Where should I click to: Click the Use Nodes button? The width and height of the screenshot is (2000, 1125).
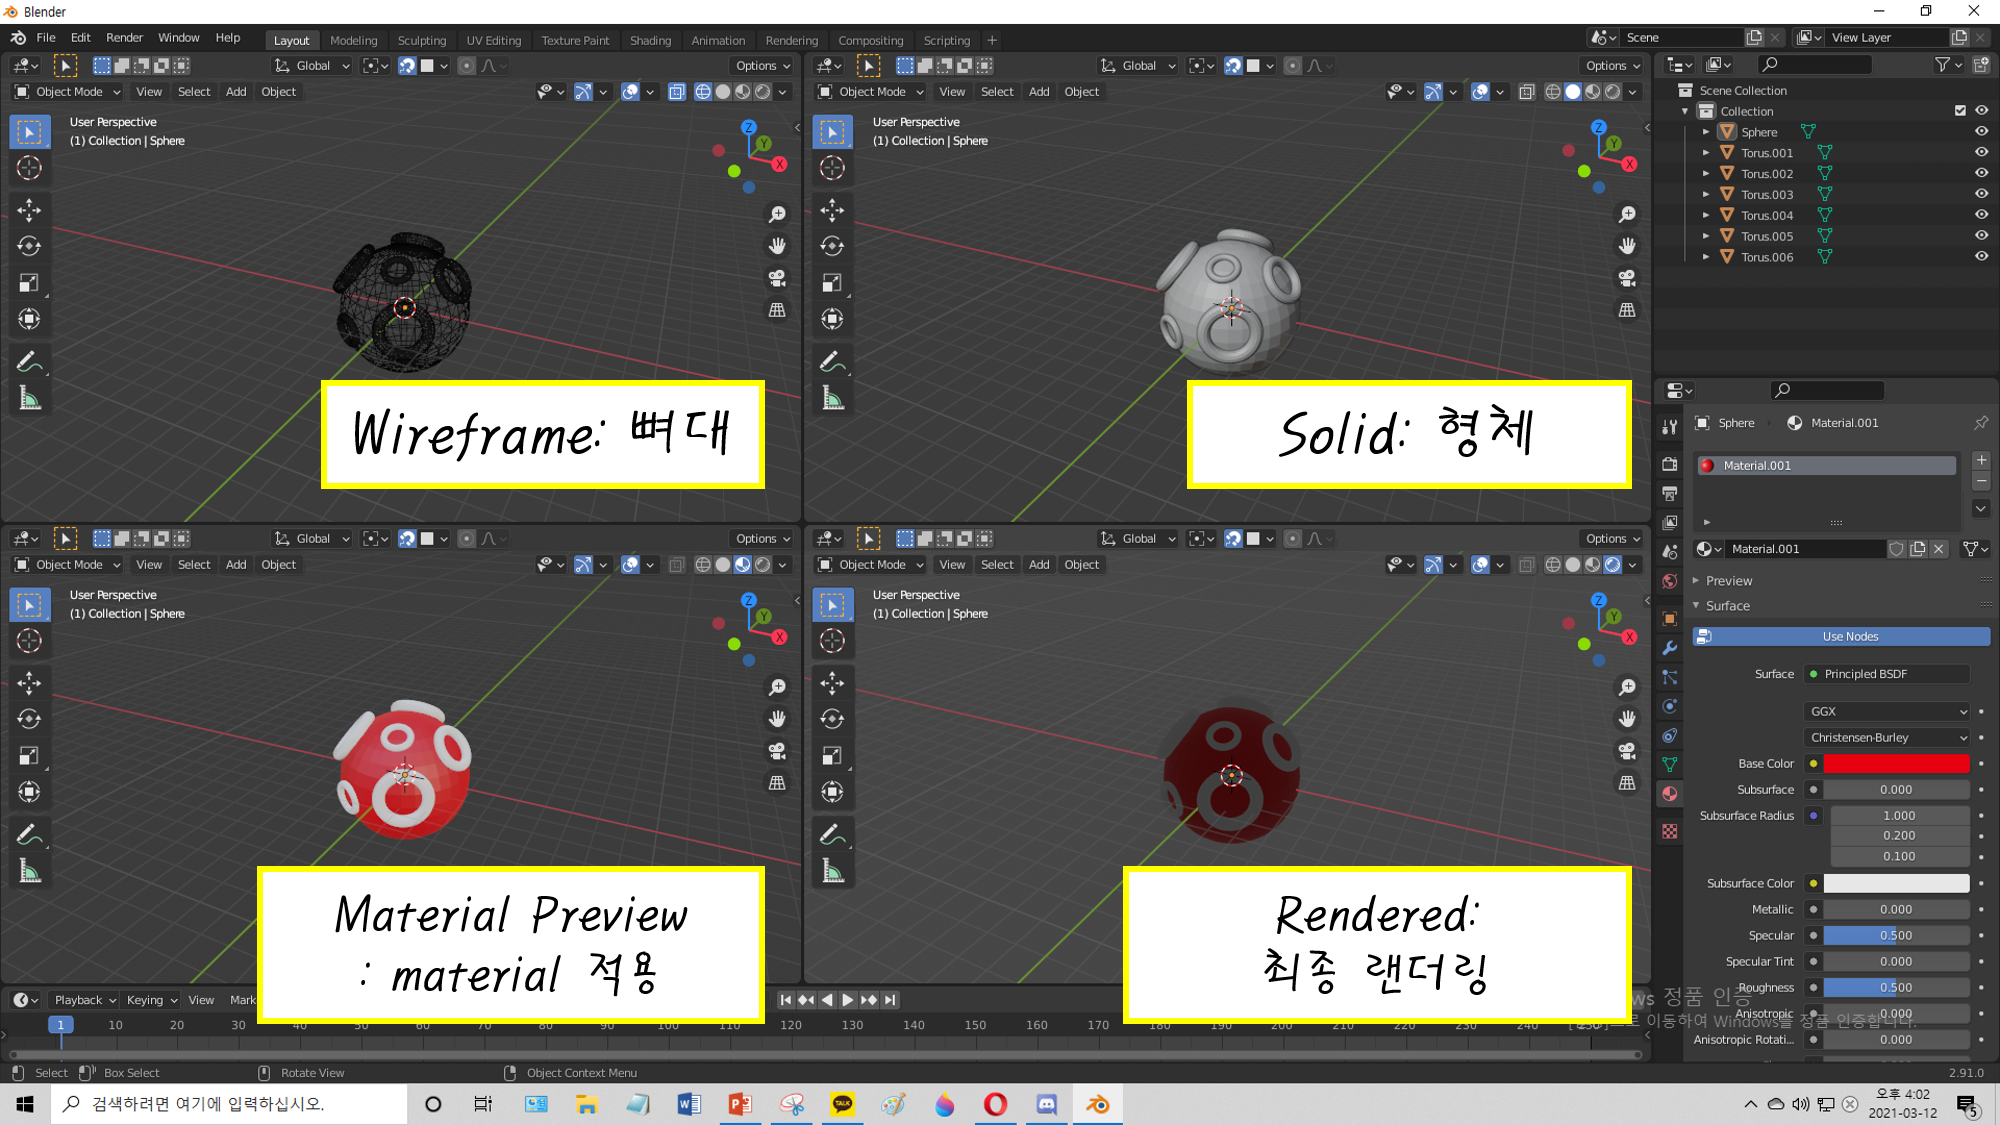click(1849, 637)
